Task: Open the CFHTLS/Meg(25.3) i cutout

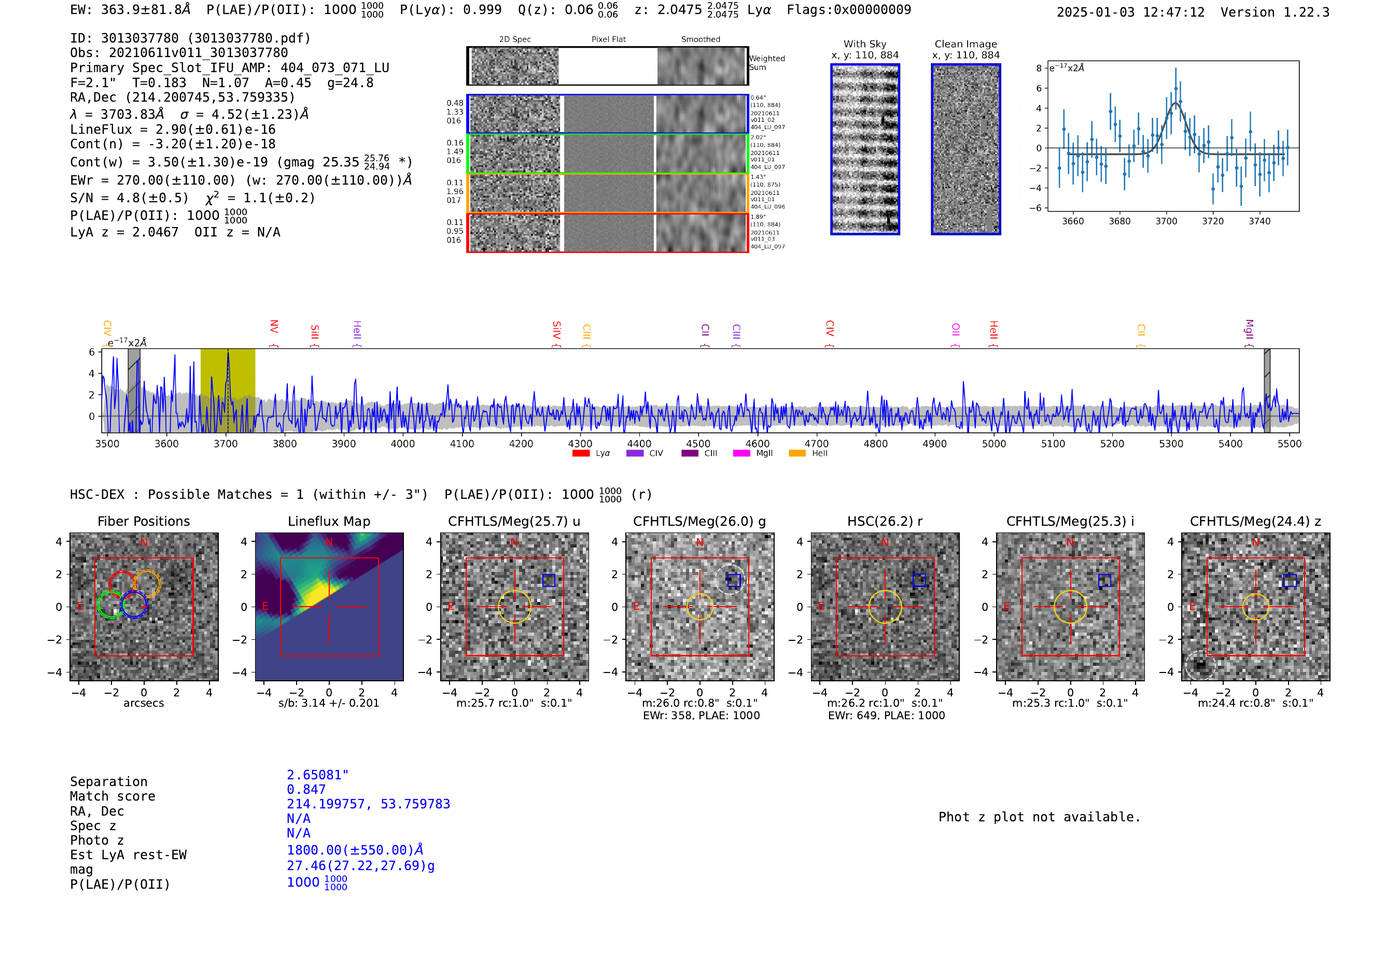Action: [1070, 607]
